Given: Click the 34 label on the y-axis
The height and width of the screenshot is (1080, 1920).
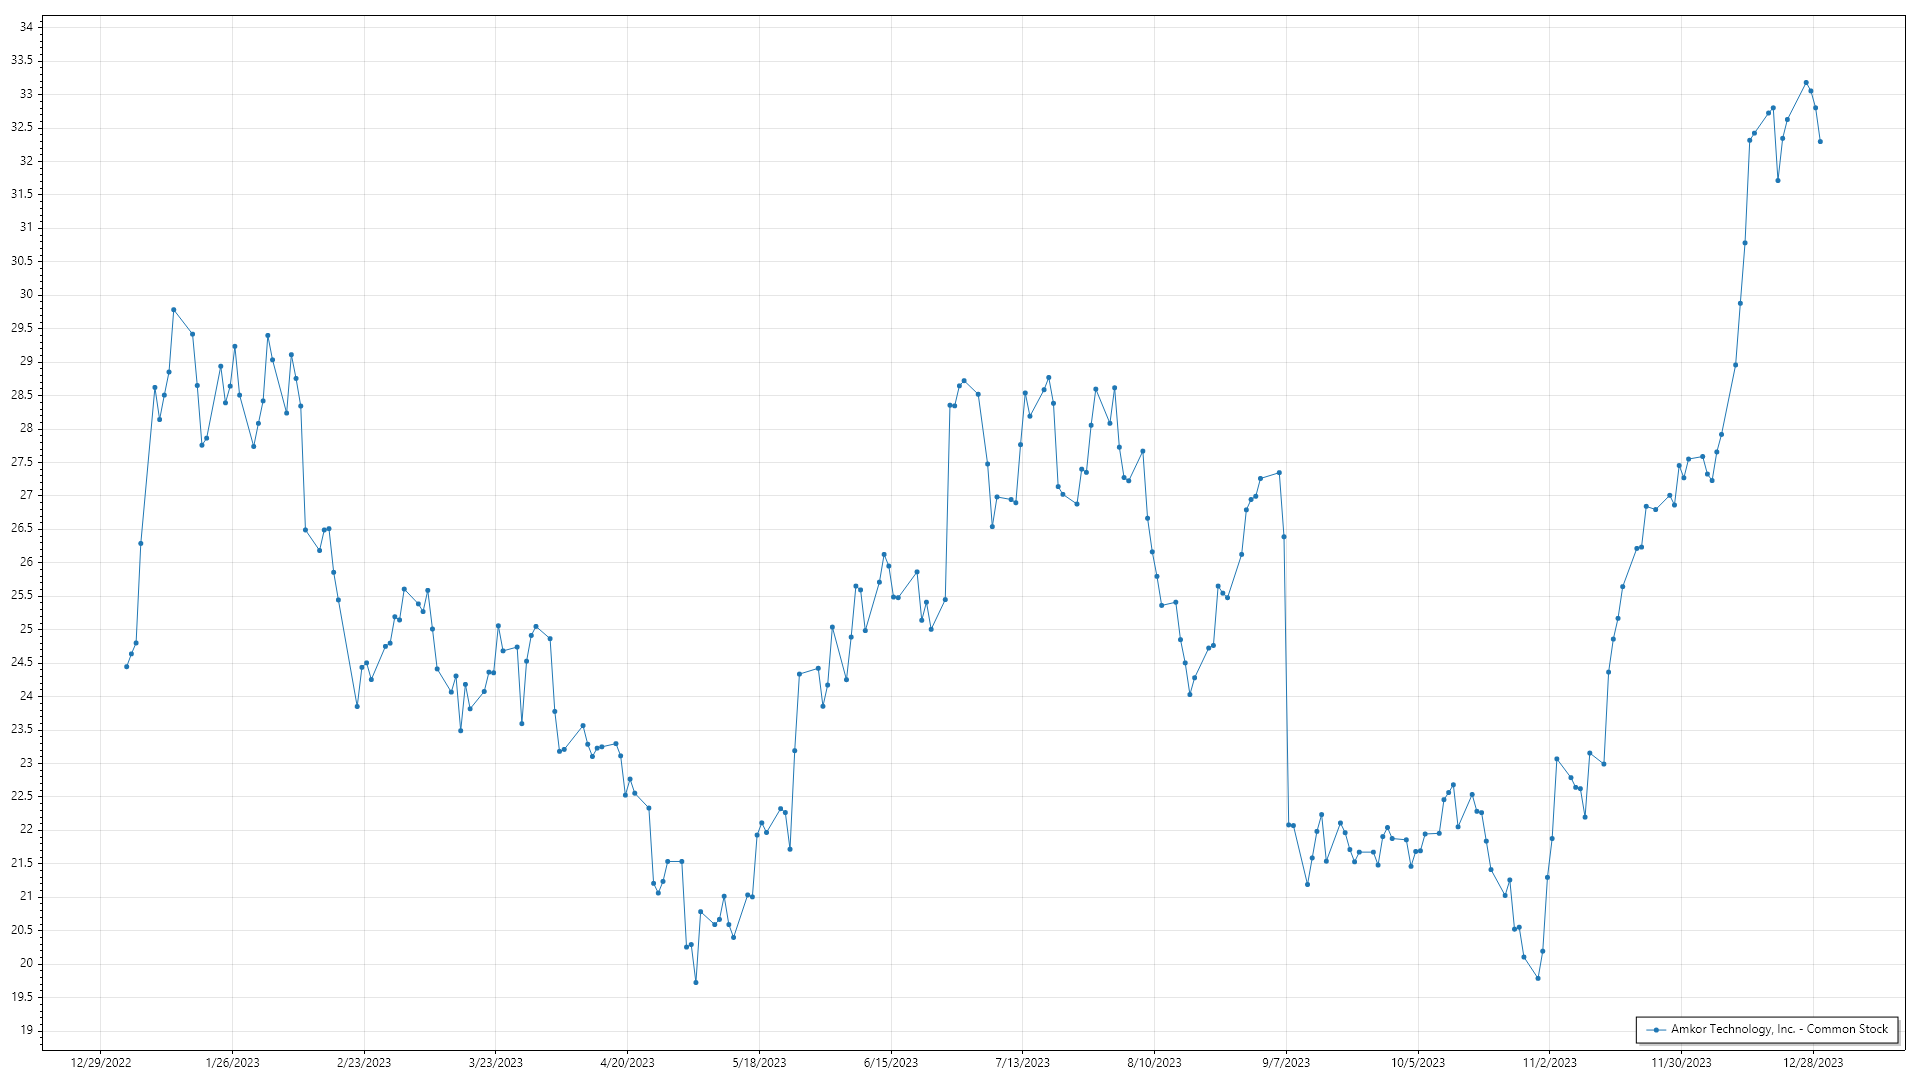Looking at the screenshot, I should coord(26,27).
